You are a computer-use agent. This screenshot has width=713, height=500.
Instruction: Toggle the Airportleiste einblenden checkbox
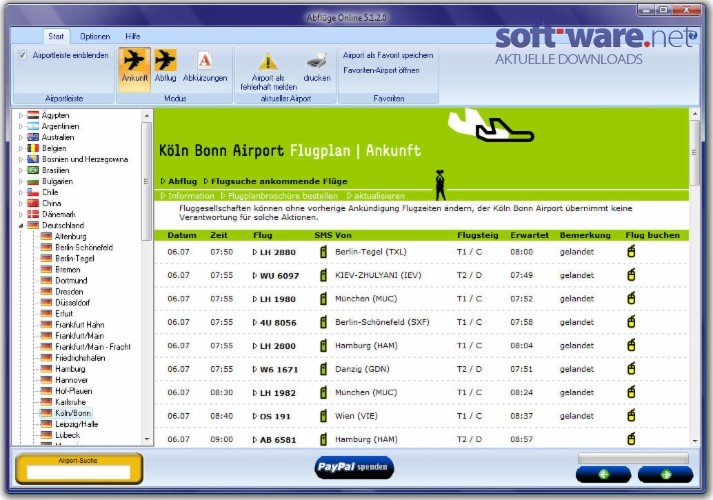pos(22,55)
